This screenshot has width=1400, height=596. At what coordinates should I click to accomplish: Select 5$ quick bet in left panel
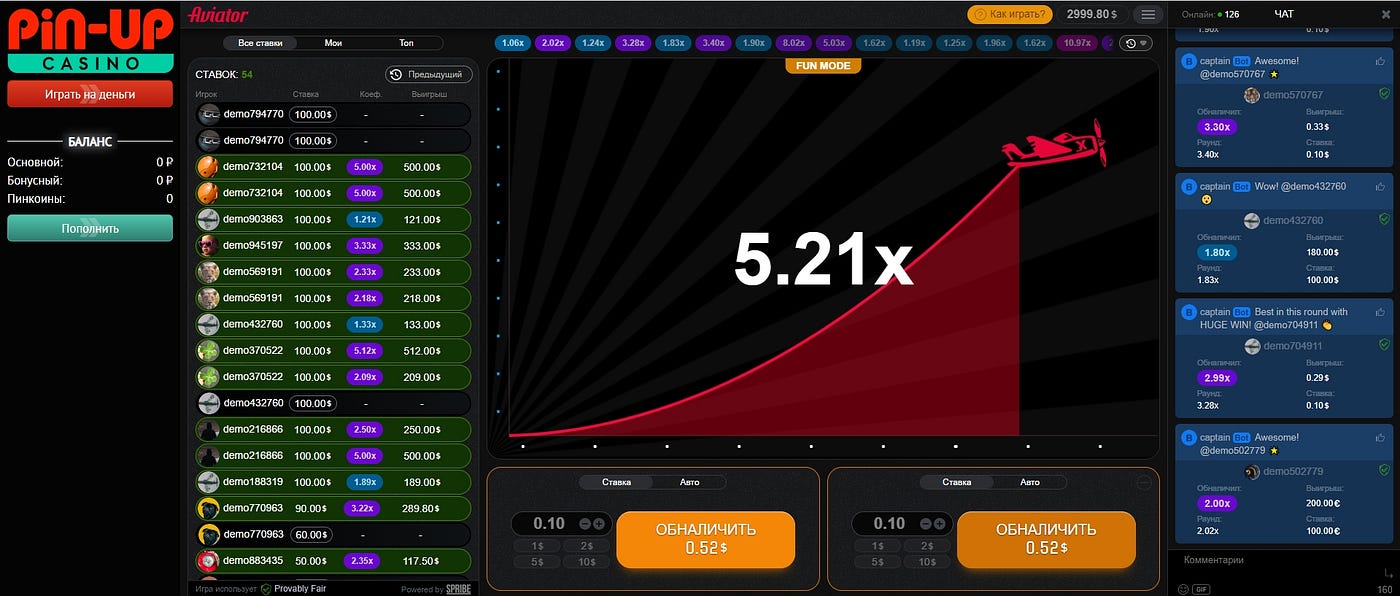pyautogui.click(x=536, y=561)
